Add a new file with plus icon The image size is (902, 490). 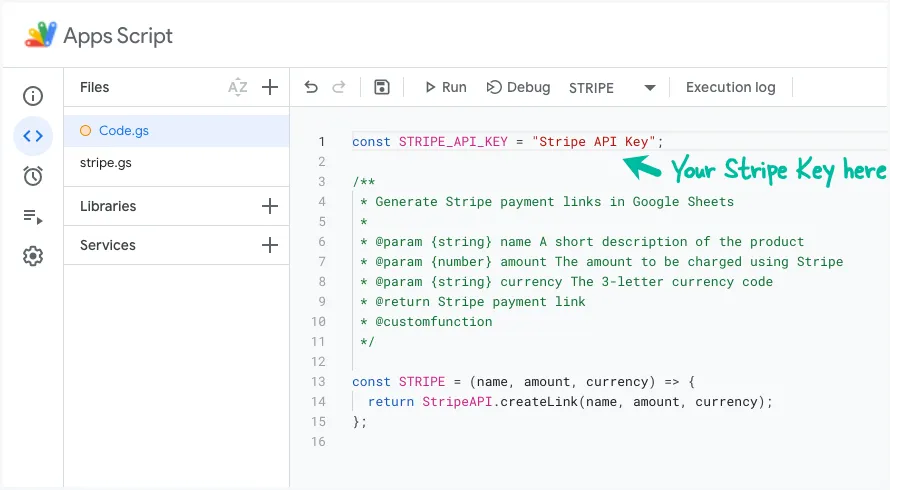coord(270,87)
